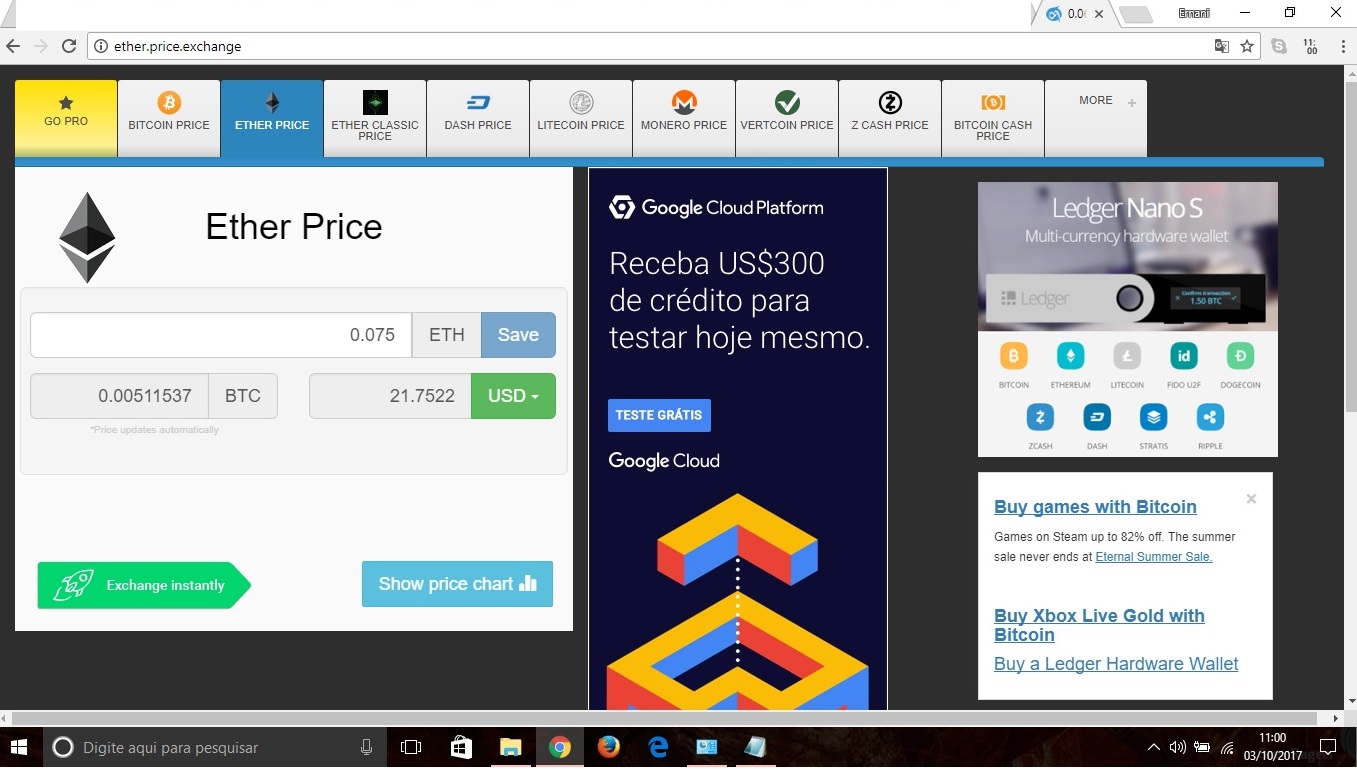Open Ether Classic Price tab
The height and width of the screenshot is (769, 1357).
(x=375, y=118)
